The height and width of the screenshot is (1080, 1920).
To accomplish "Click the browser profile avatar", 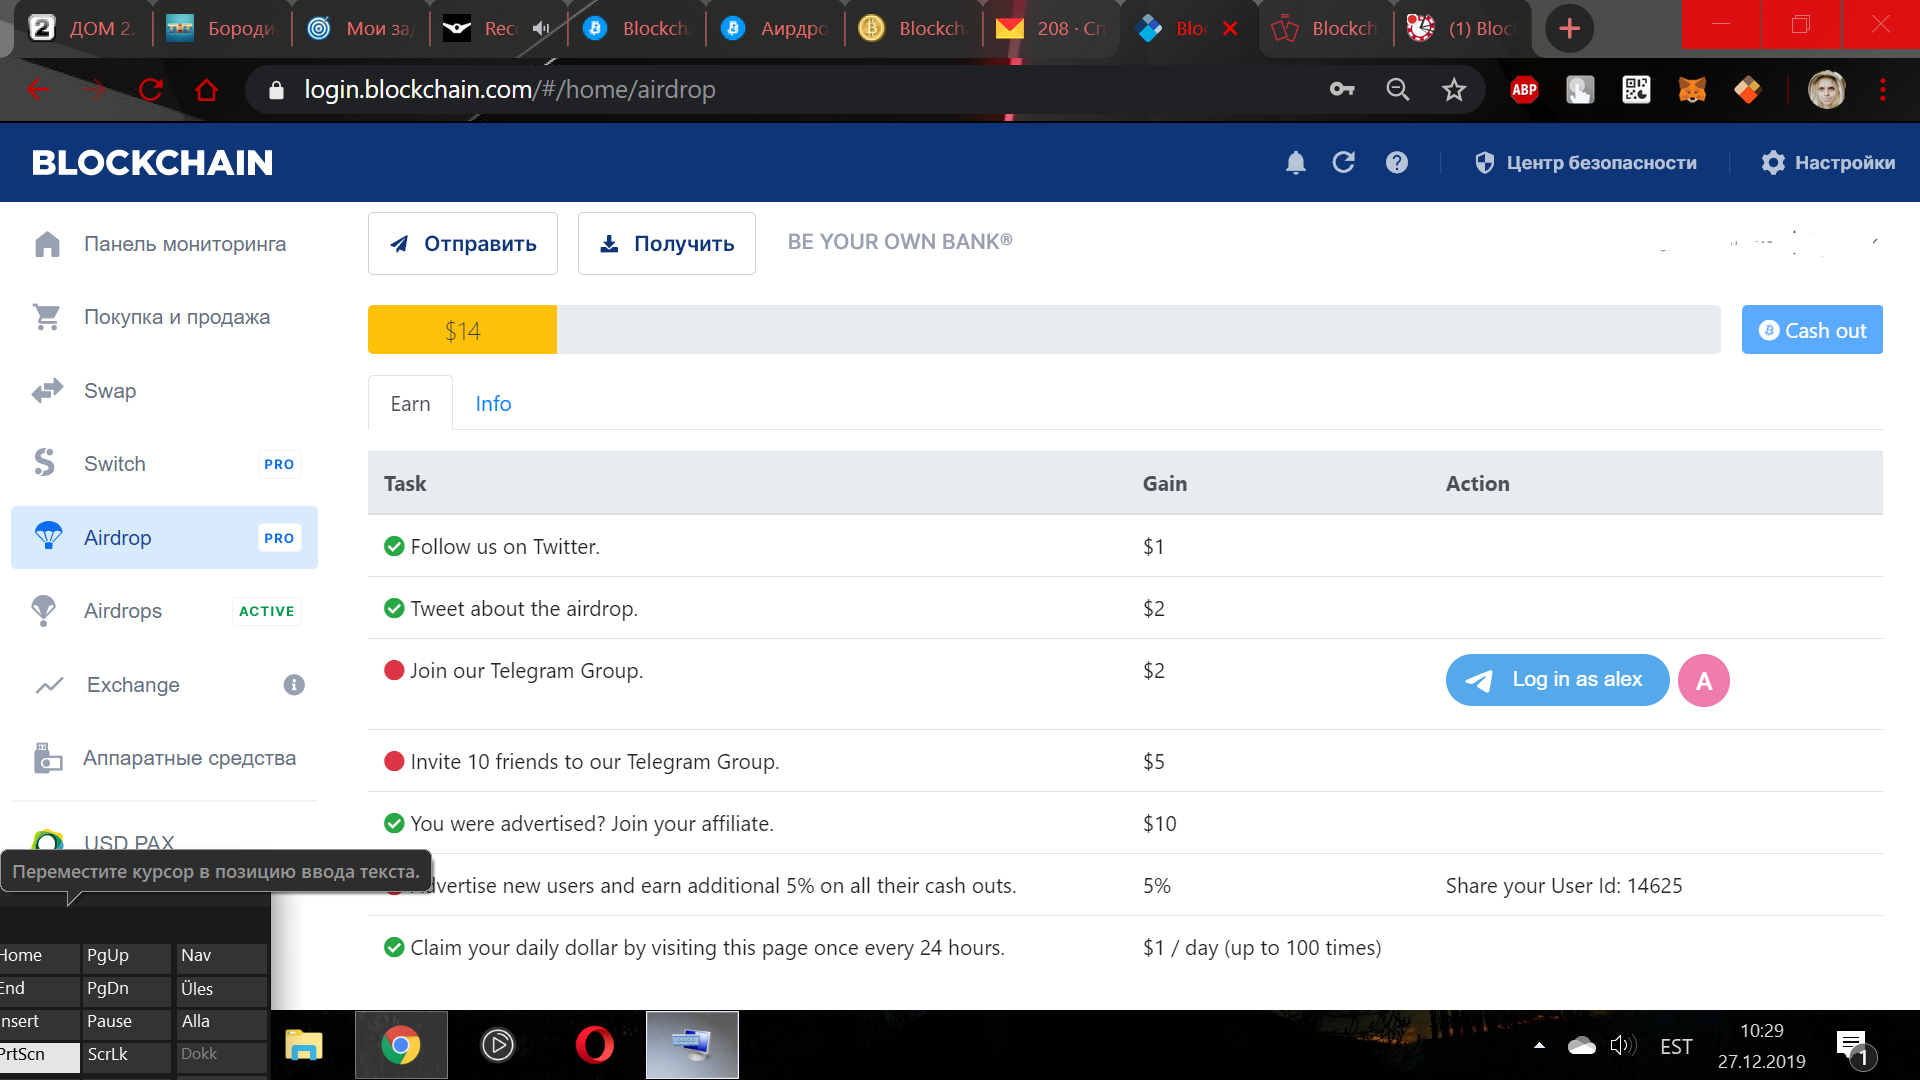I will [x=1826, y=90].
